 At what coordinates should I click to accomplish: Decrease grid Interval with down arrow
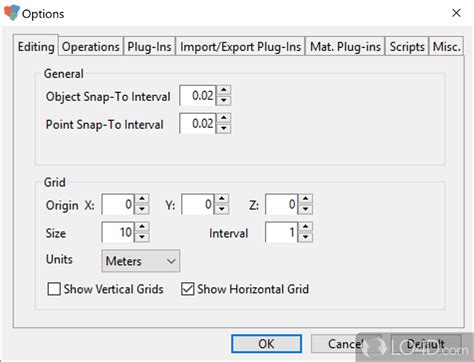point(306,237)
